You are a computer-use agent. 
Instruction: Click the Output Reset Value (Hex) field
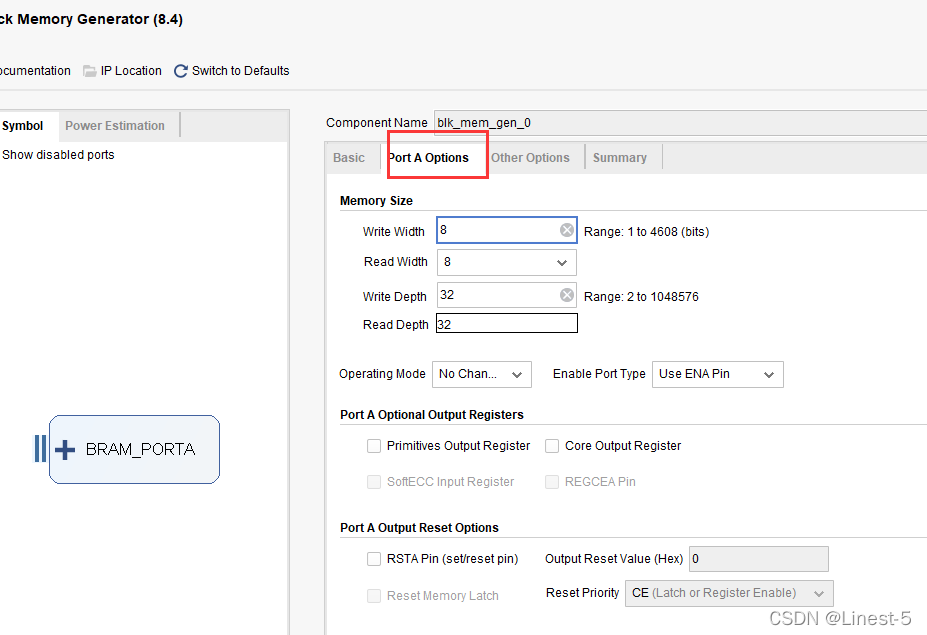coord(759,559)
